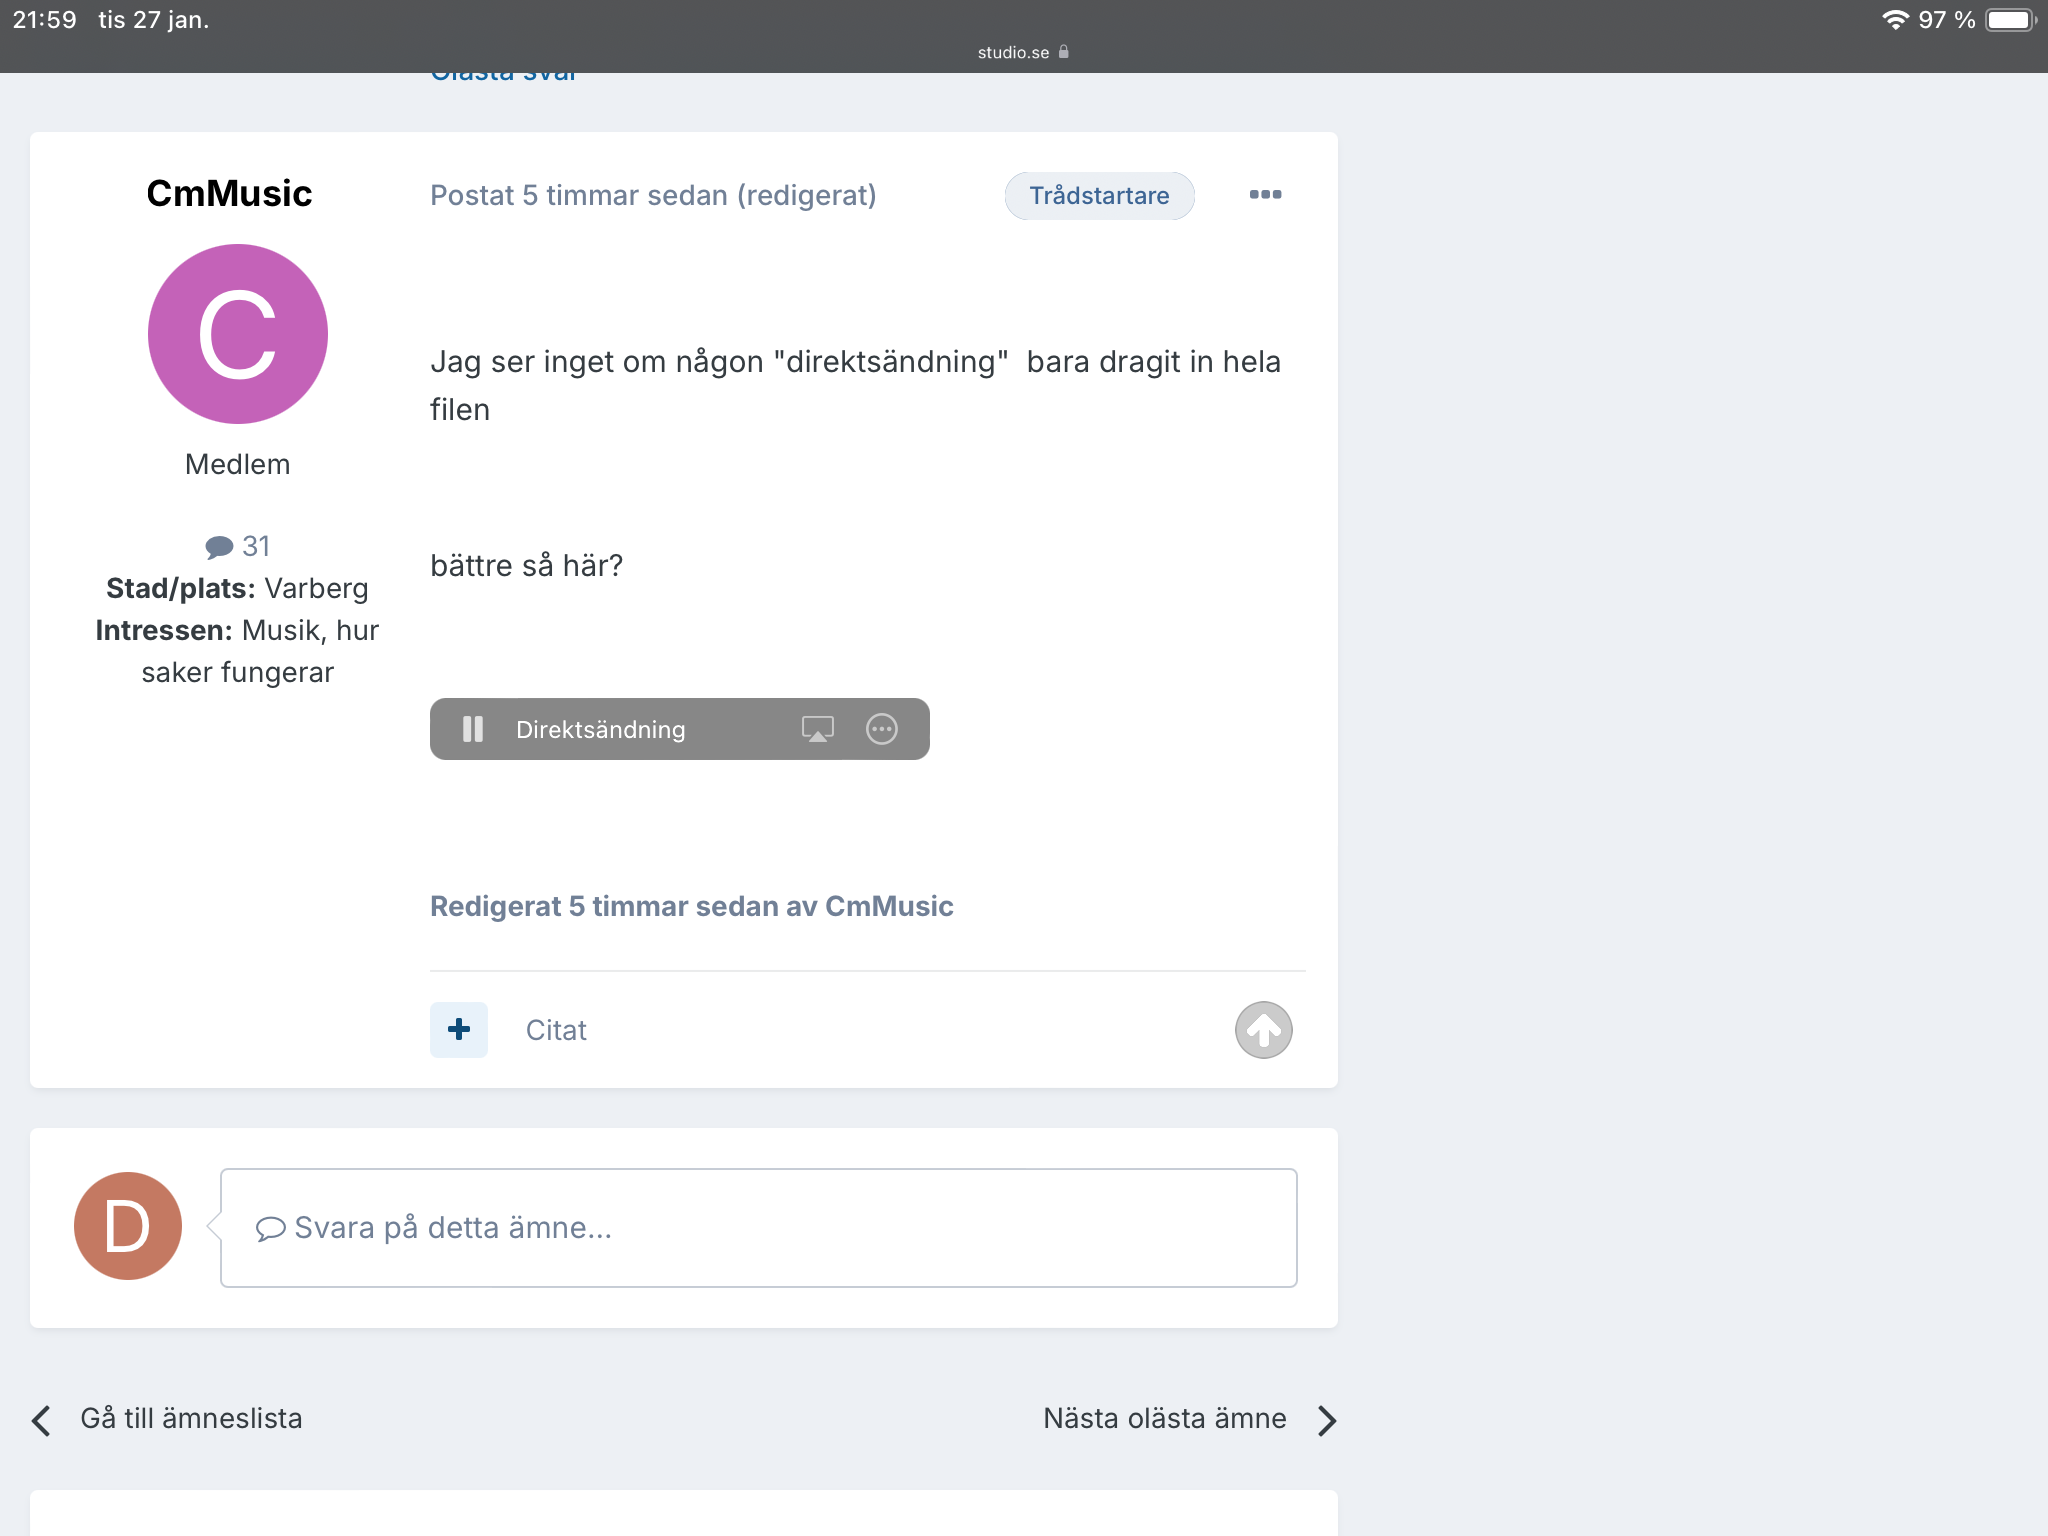The height and width of the screenshot is (1536, 2048).
Task: Open more options circle in audio player
Action: tap(881, 729)
